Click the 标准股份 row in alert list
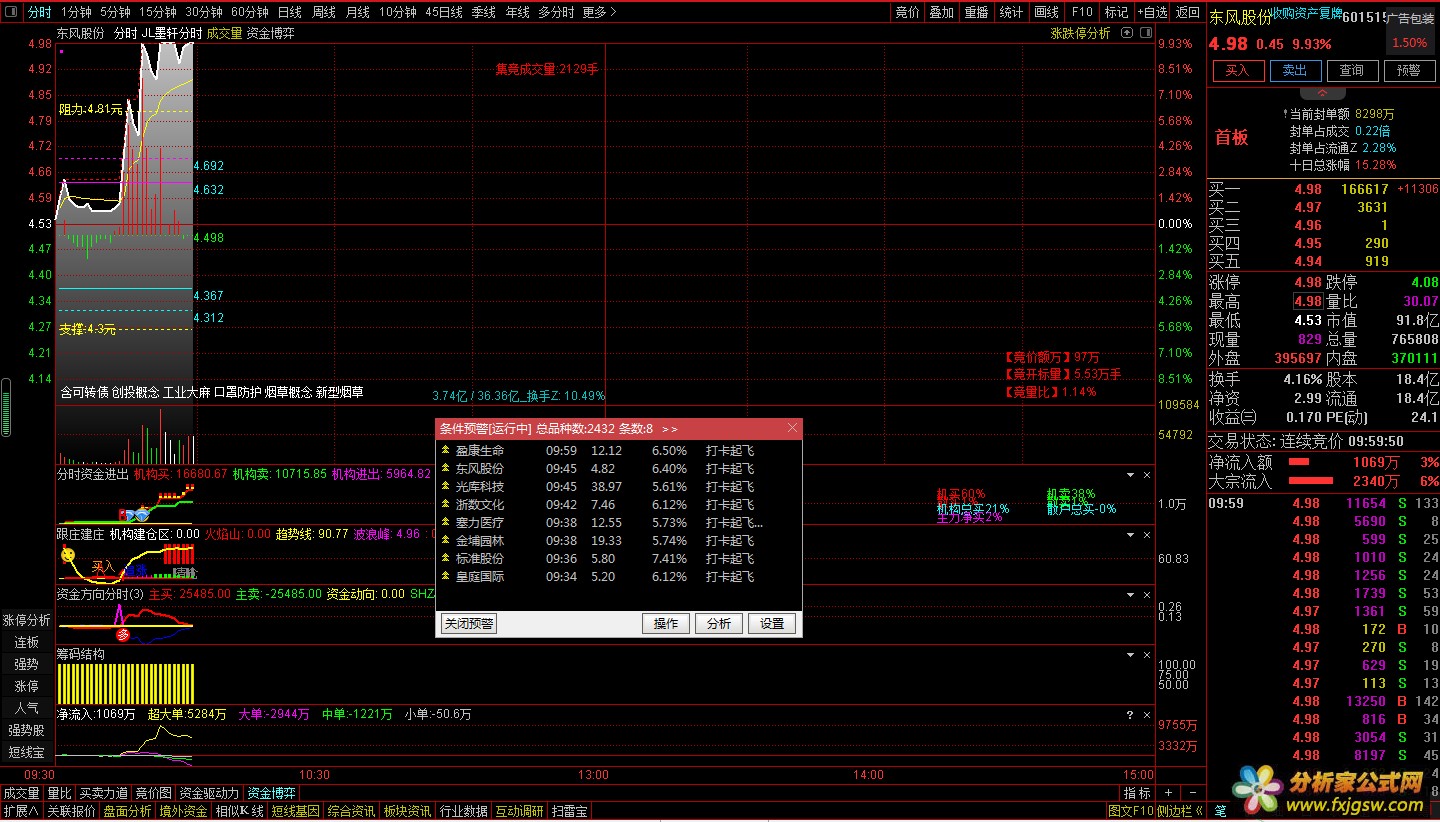Image resolution: width=1440 pixels, height=822 pixels. click(619, 558)
